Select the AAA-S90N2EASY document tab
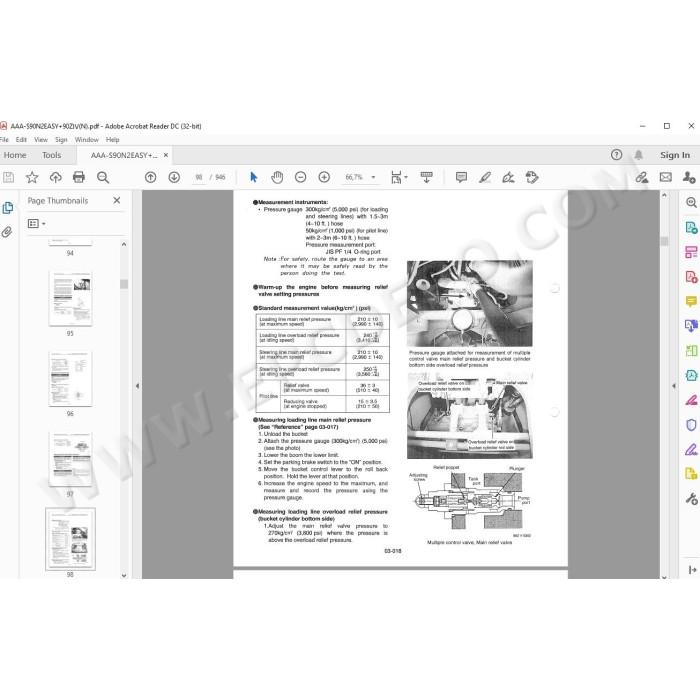 click(x=124, y=155)
